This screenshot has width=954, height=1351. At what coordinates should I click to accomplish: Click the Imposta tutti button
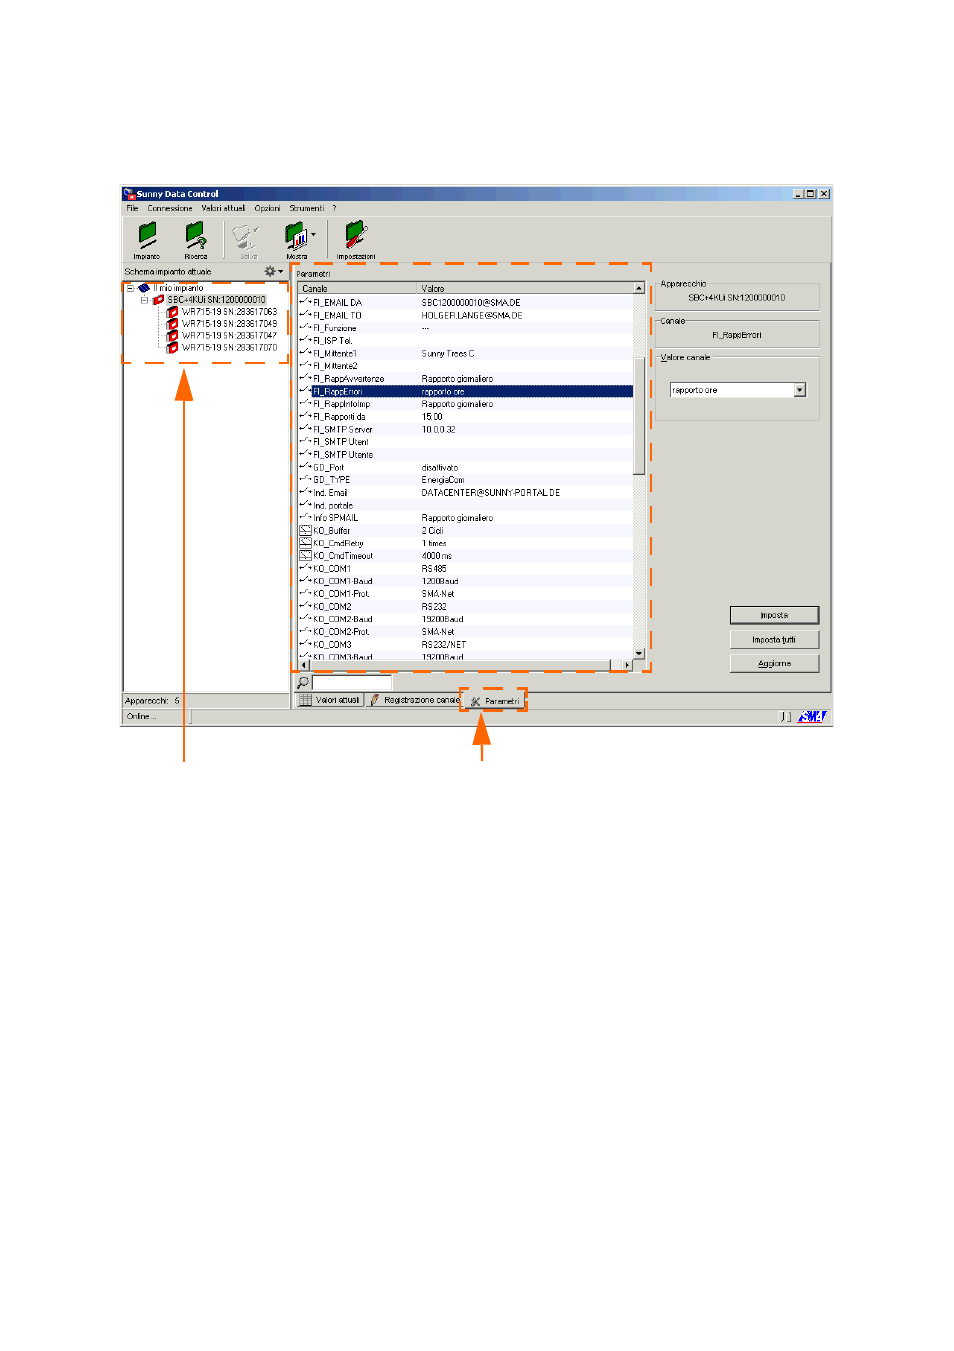[774, 639]
